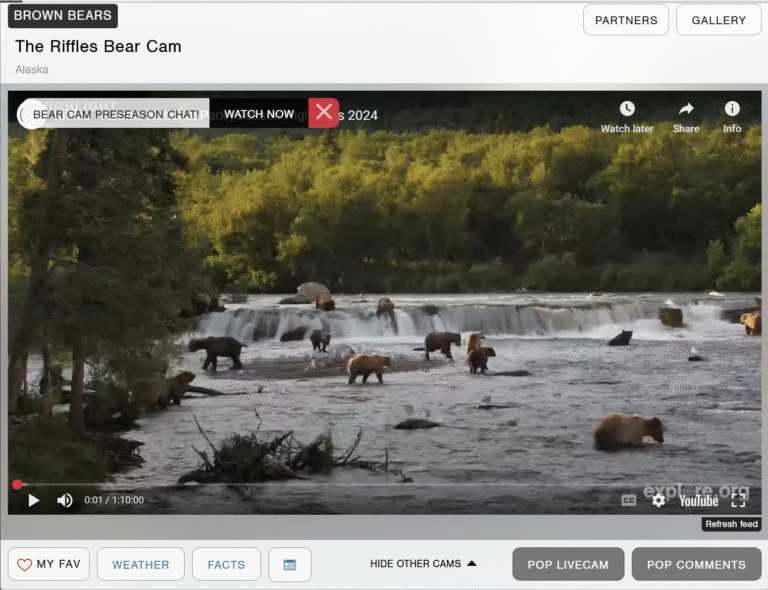This screenshot has height=590, width=768.
Task: Open BEAR CAM PRESEASON CHAT! banner
Action: (116, 114)
